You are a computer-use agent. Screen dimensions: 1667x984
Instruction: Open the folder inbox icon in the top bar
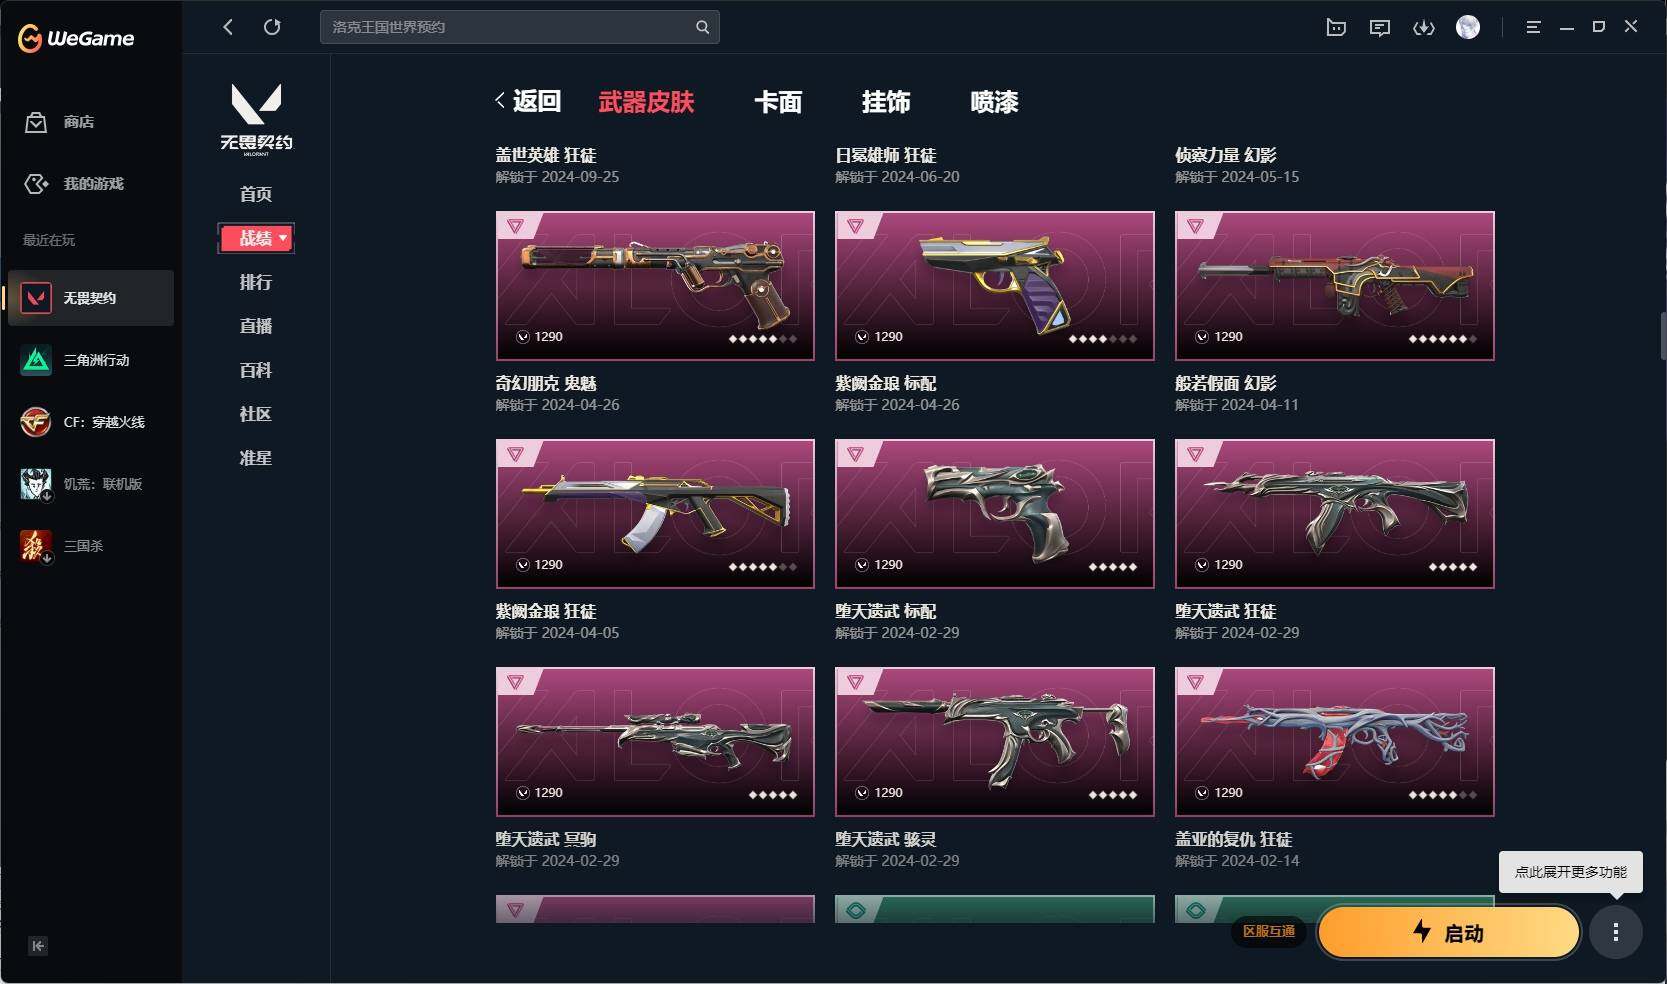pyautogui.click(x=1336, y=28)
